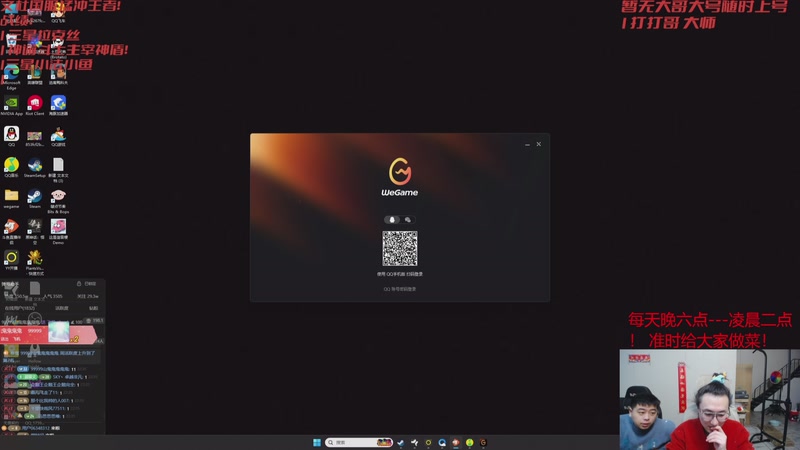
Task: Open QQ音乐 desktop shortcut
Action: coord(11,167)
